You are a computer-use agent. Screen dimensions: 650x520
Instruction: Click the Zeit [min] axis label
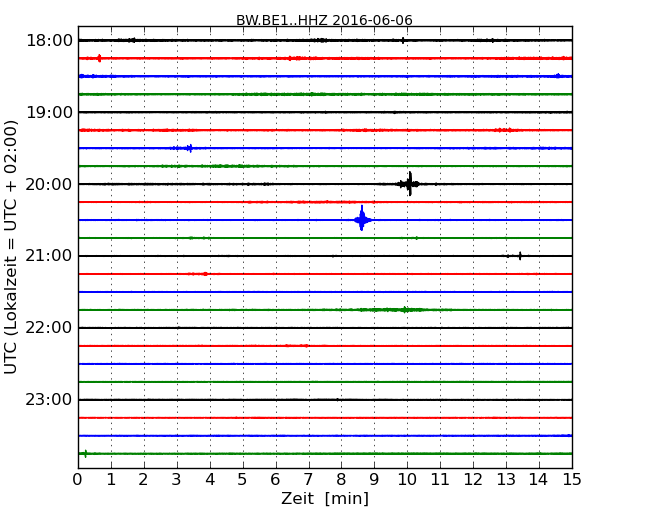(x=325, y=498)
